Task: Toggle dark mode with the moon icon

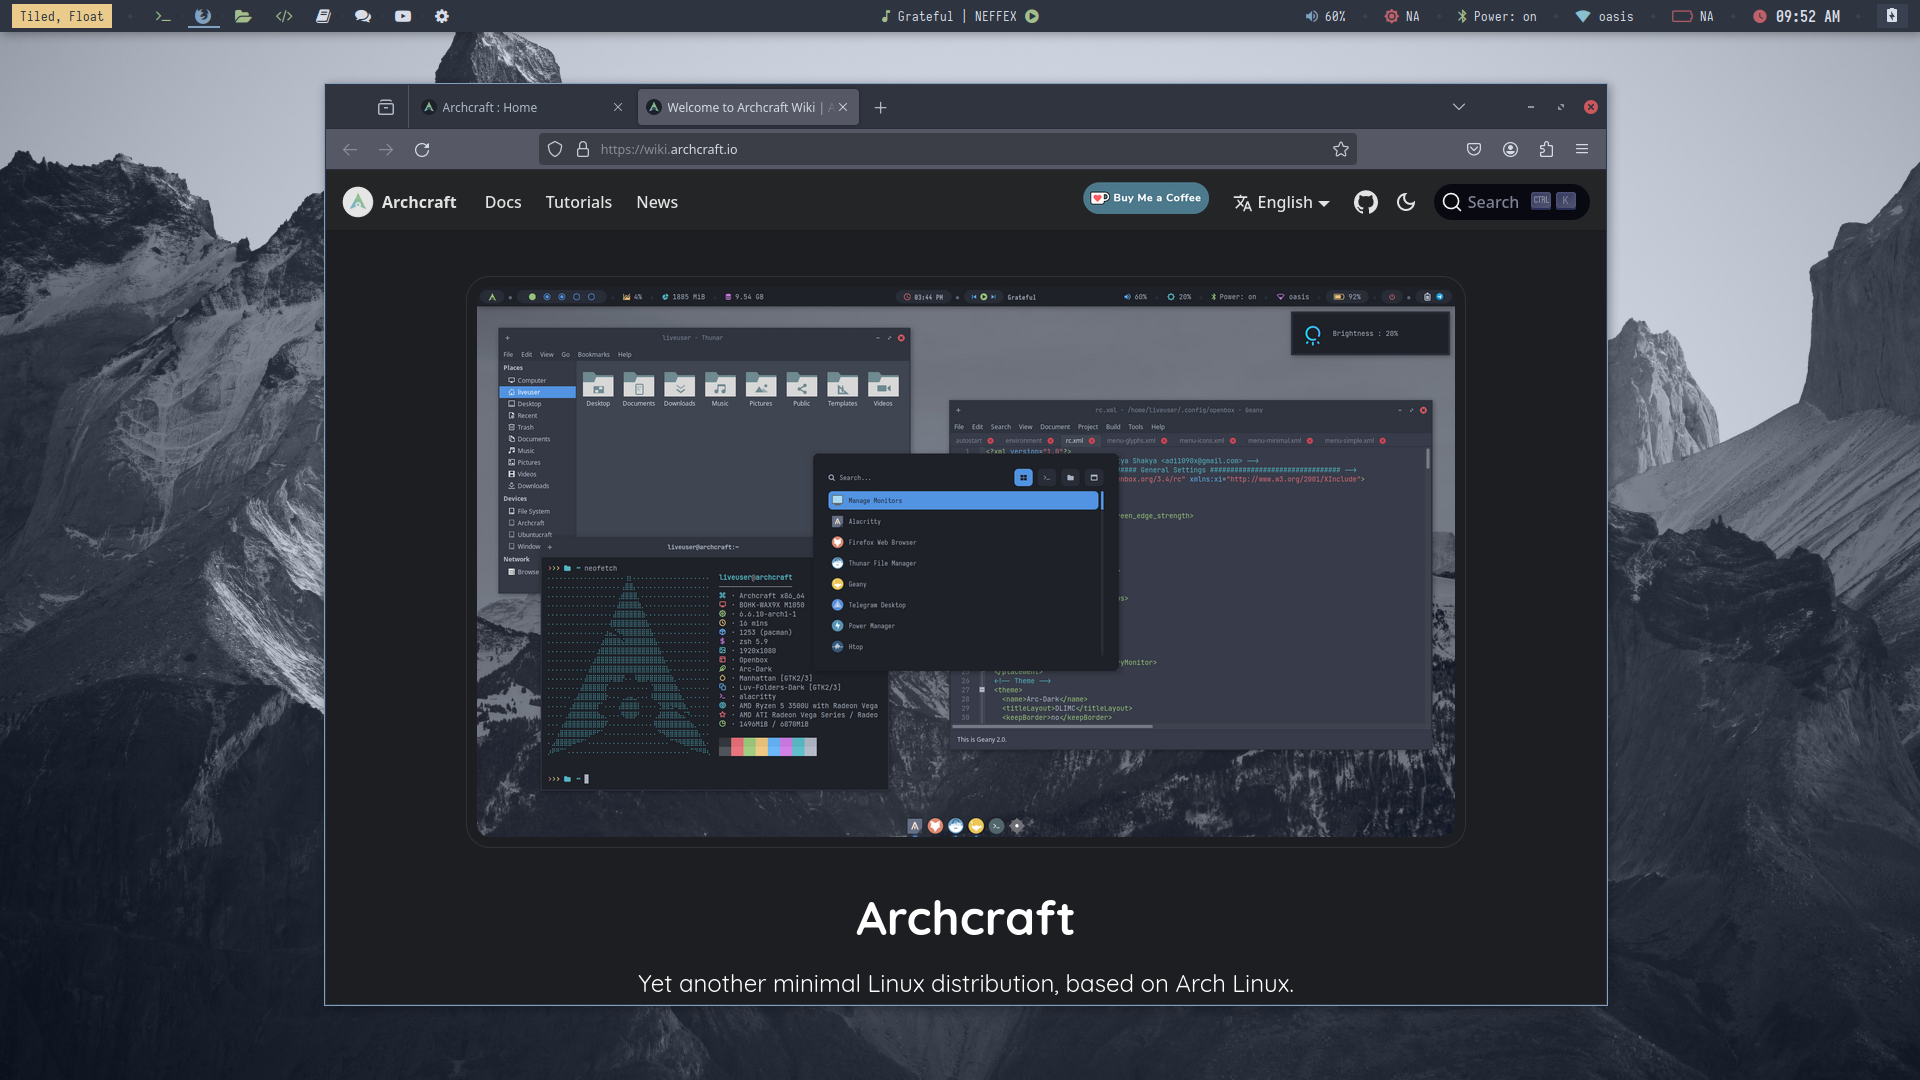Action: coord(1406,202)
